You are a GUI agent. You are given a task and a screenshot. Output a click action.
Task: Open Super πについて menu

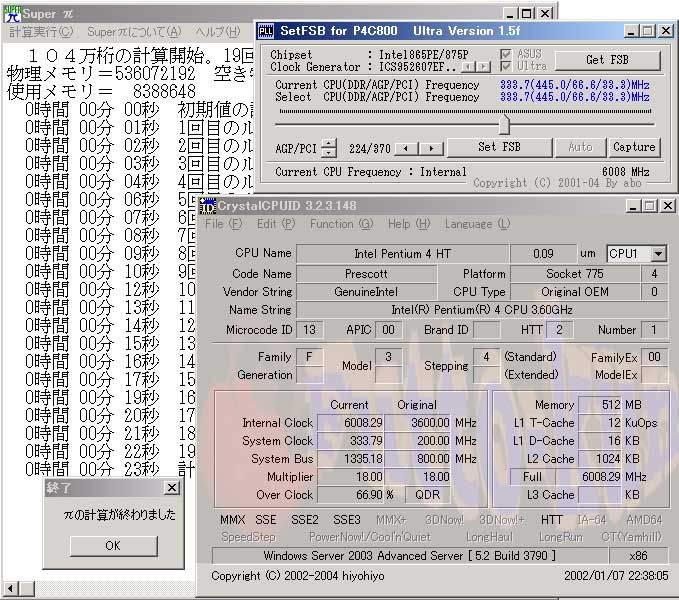click(x=134, y=32)
